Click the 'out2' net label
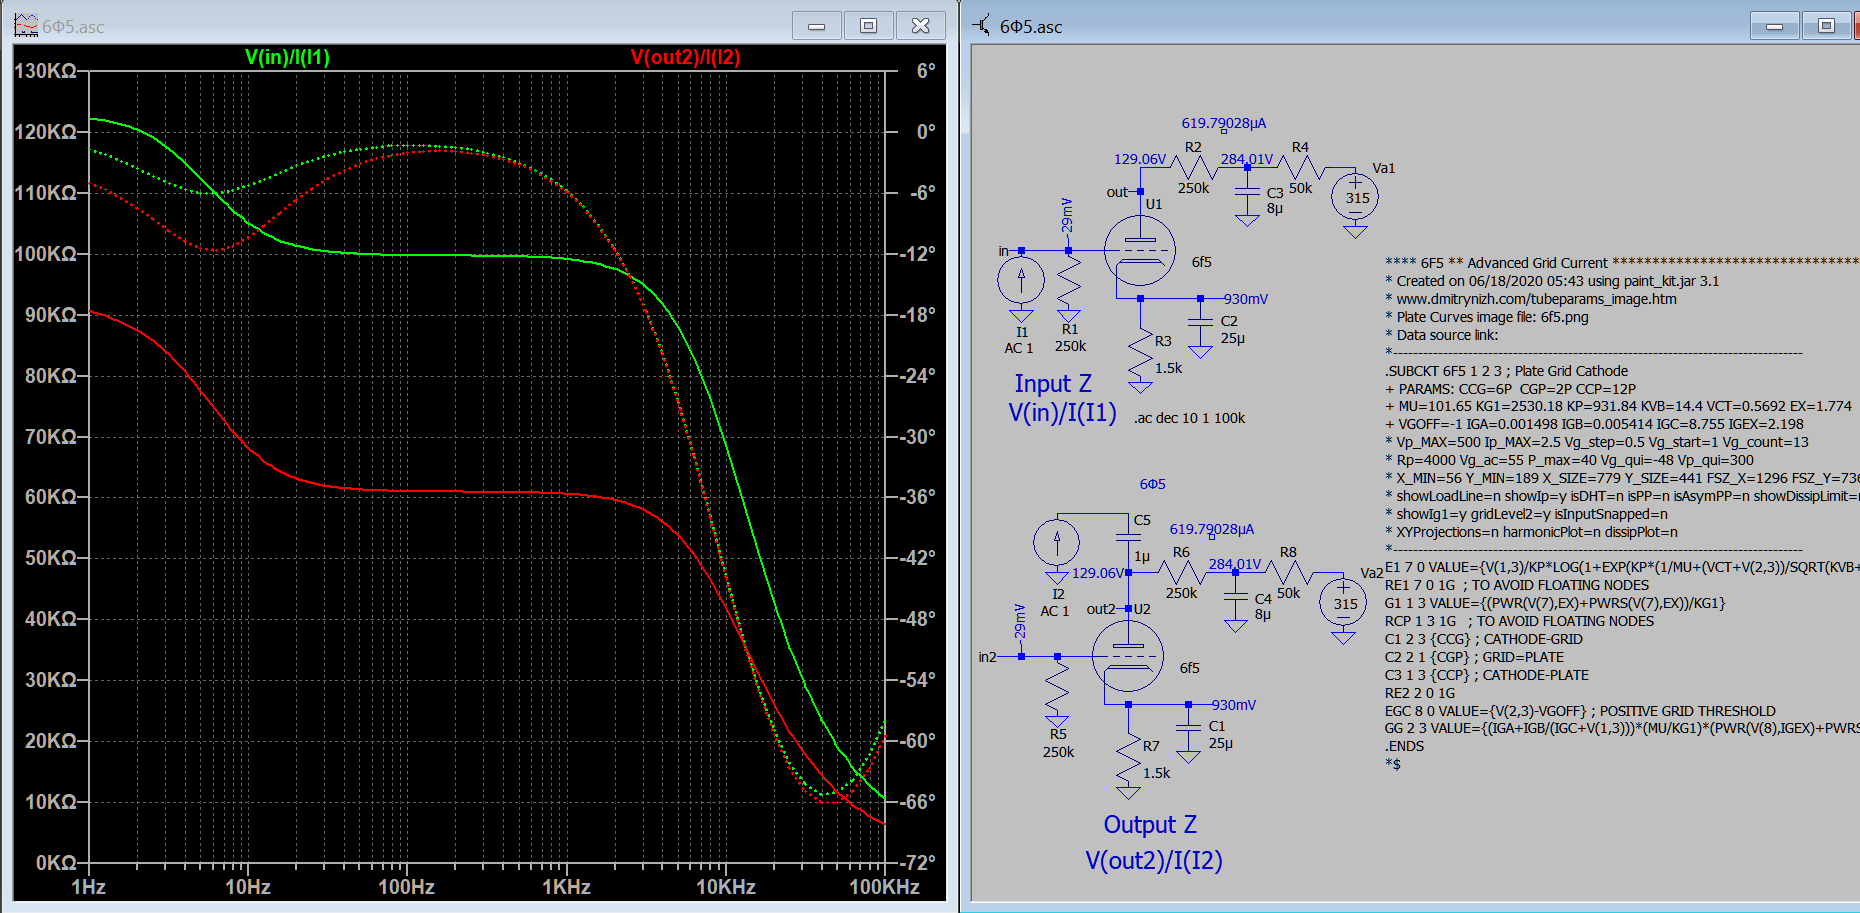 click(x=1100, y=609)
